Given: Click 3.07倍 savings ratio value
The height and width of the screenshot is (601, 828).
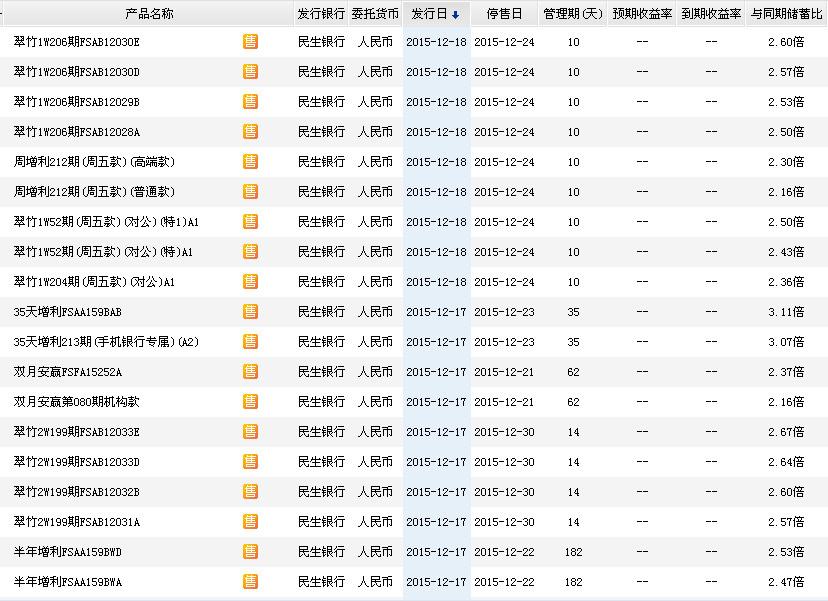Looking at the screenshot, I should (x=786, y=342).
